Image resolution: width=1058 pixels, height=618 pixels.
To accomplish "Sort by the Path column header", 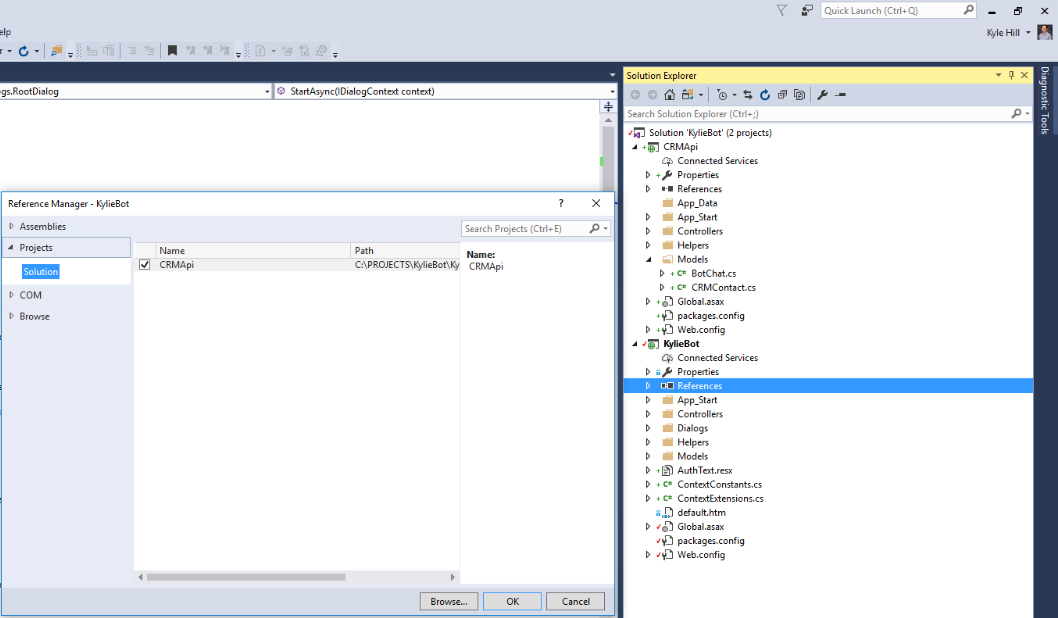I will click(x=405, y=250).
